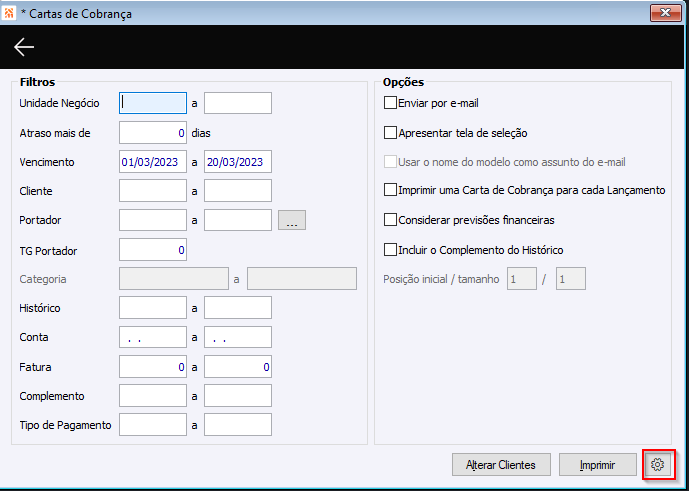
Task: Click the second Tipo de Pagamento field
Action: tap(238, 425)
